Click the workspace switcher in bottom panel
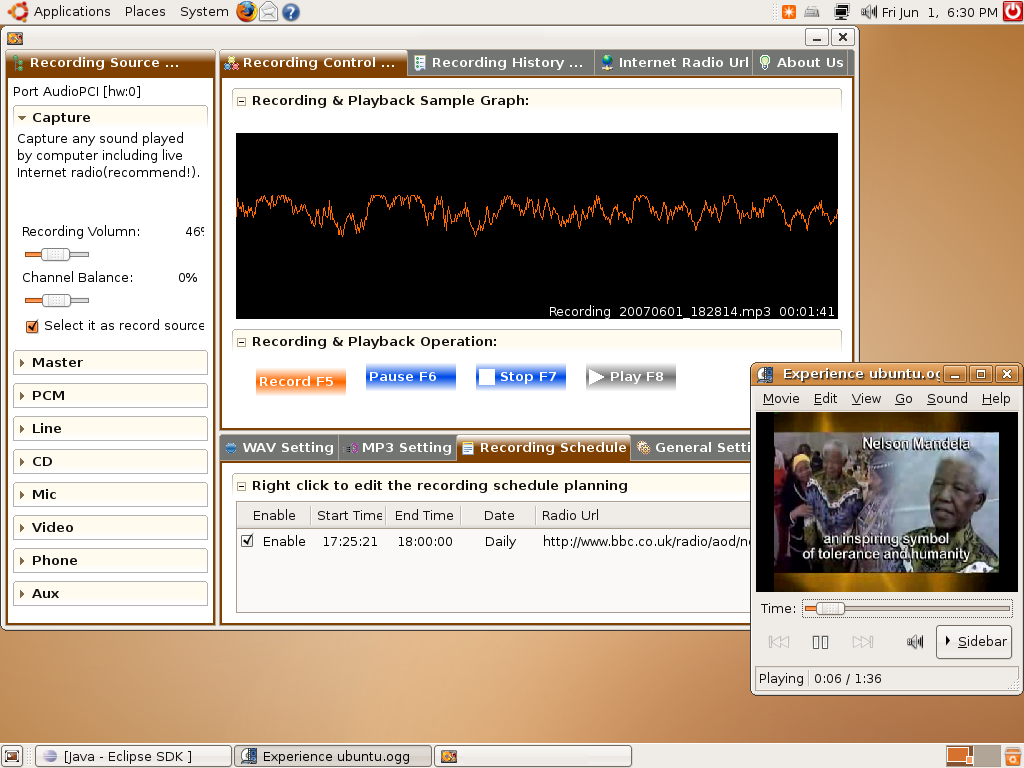Viewport: 1024px width, 768px height. pos(972,756)
